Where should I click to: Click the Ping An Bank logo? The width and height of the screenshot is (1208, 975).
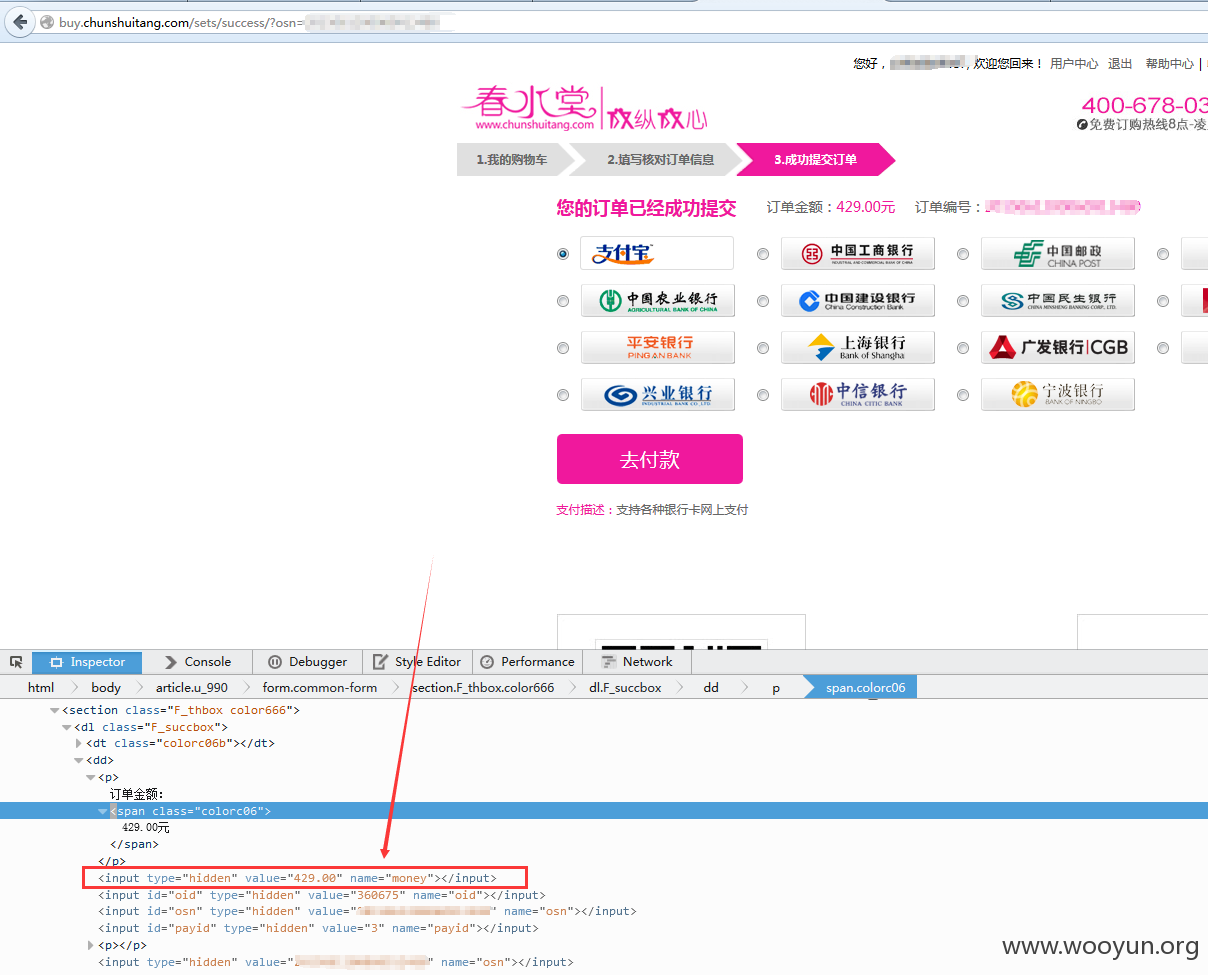click(657, 347)
